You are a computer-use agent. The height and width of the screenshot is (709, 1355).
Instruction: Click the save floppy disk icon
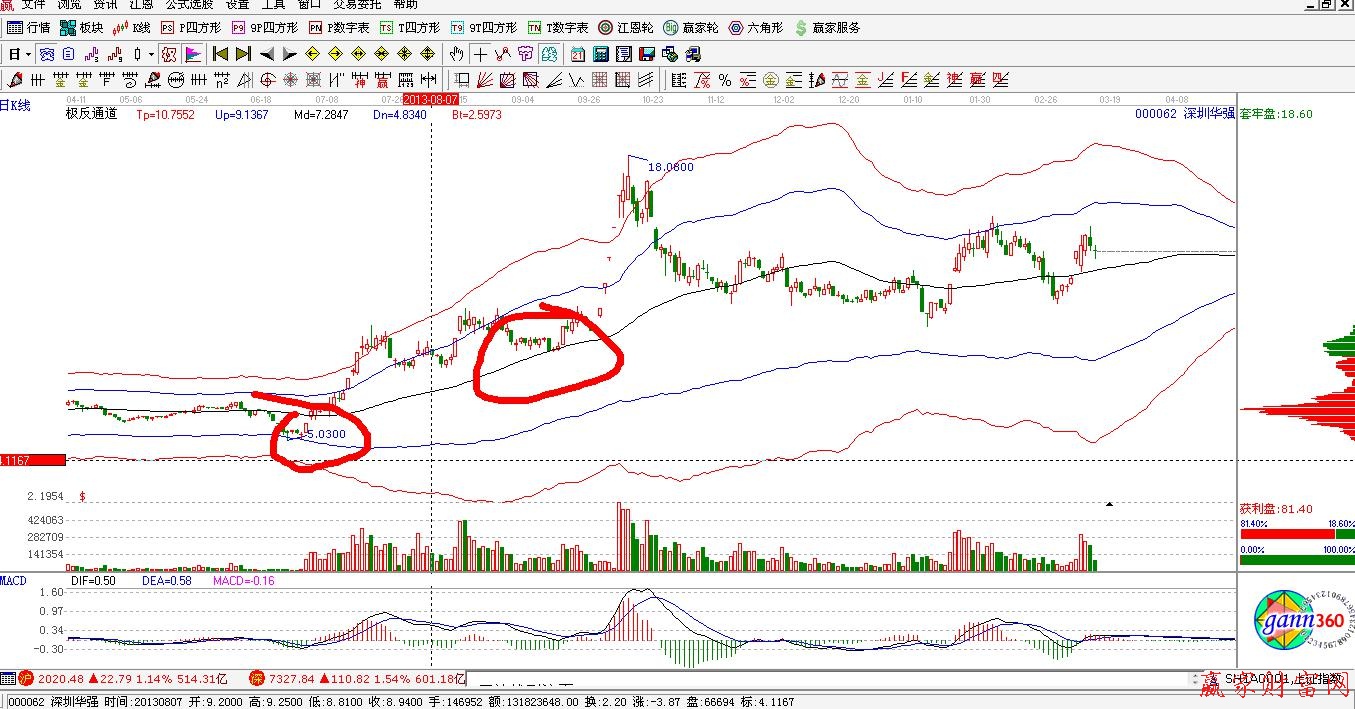[646, 54]
